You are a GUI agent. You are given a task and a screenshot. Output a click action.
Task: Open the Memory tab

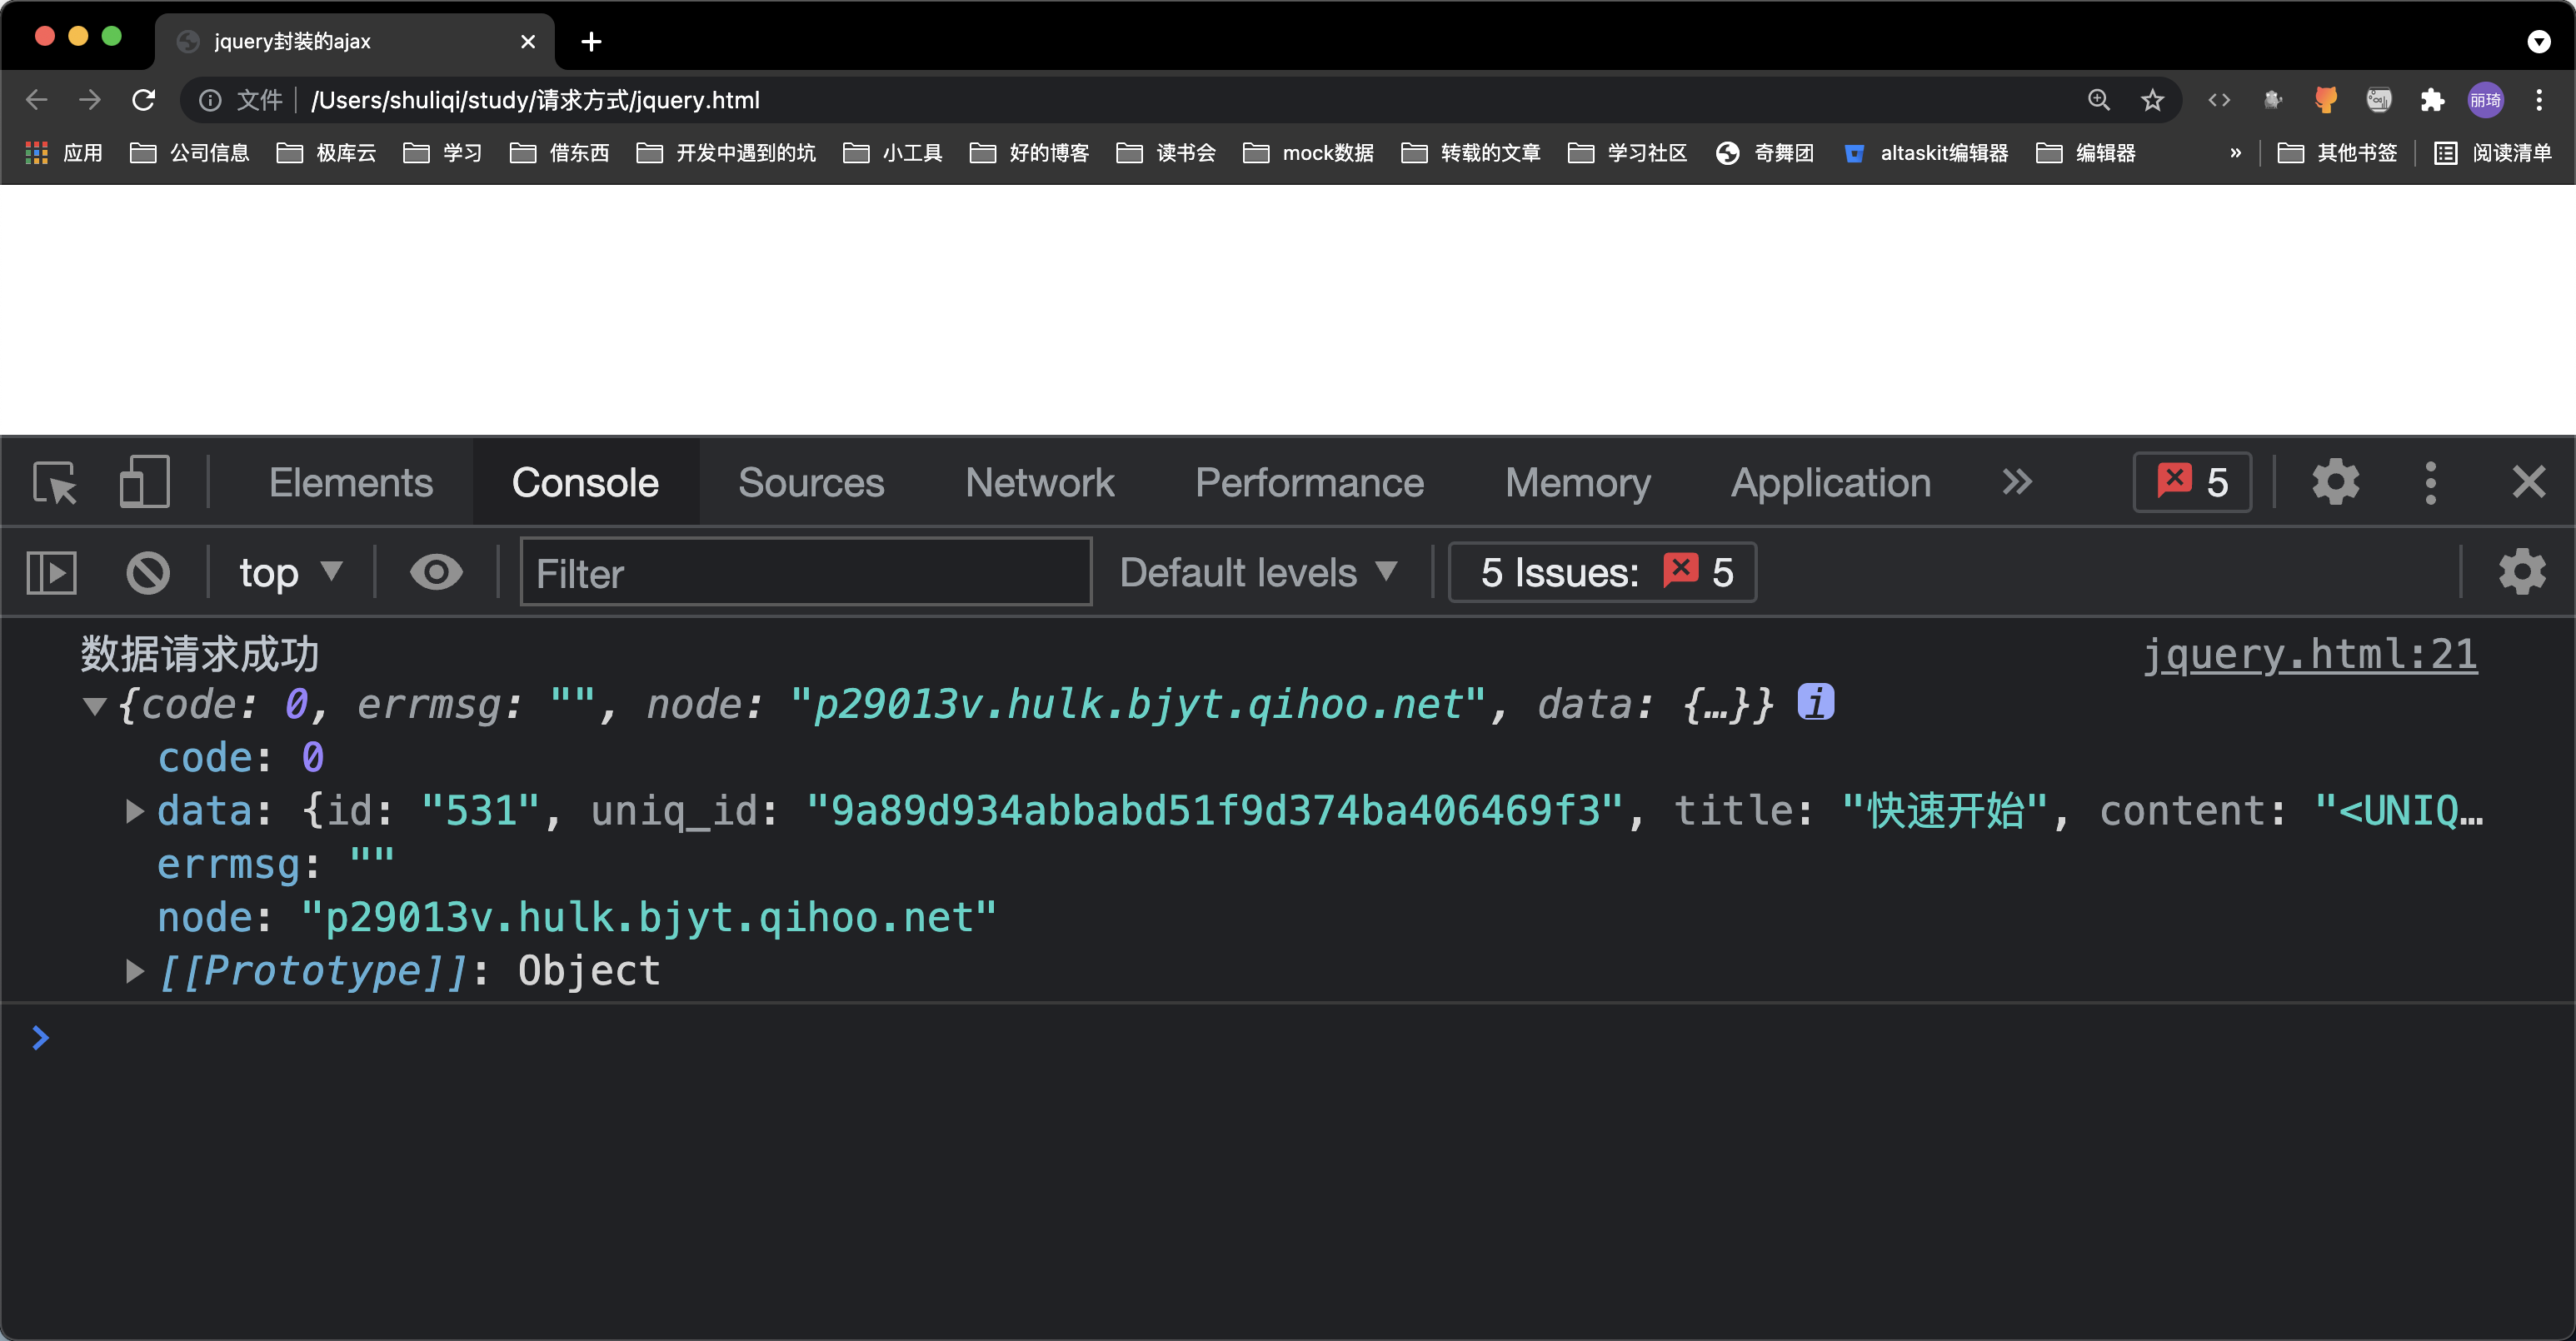pos(1578,483)
